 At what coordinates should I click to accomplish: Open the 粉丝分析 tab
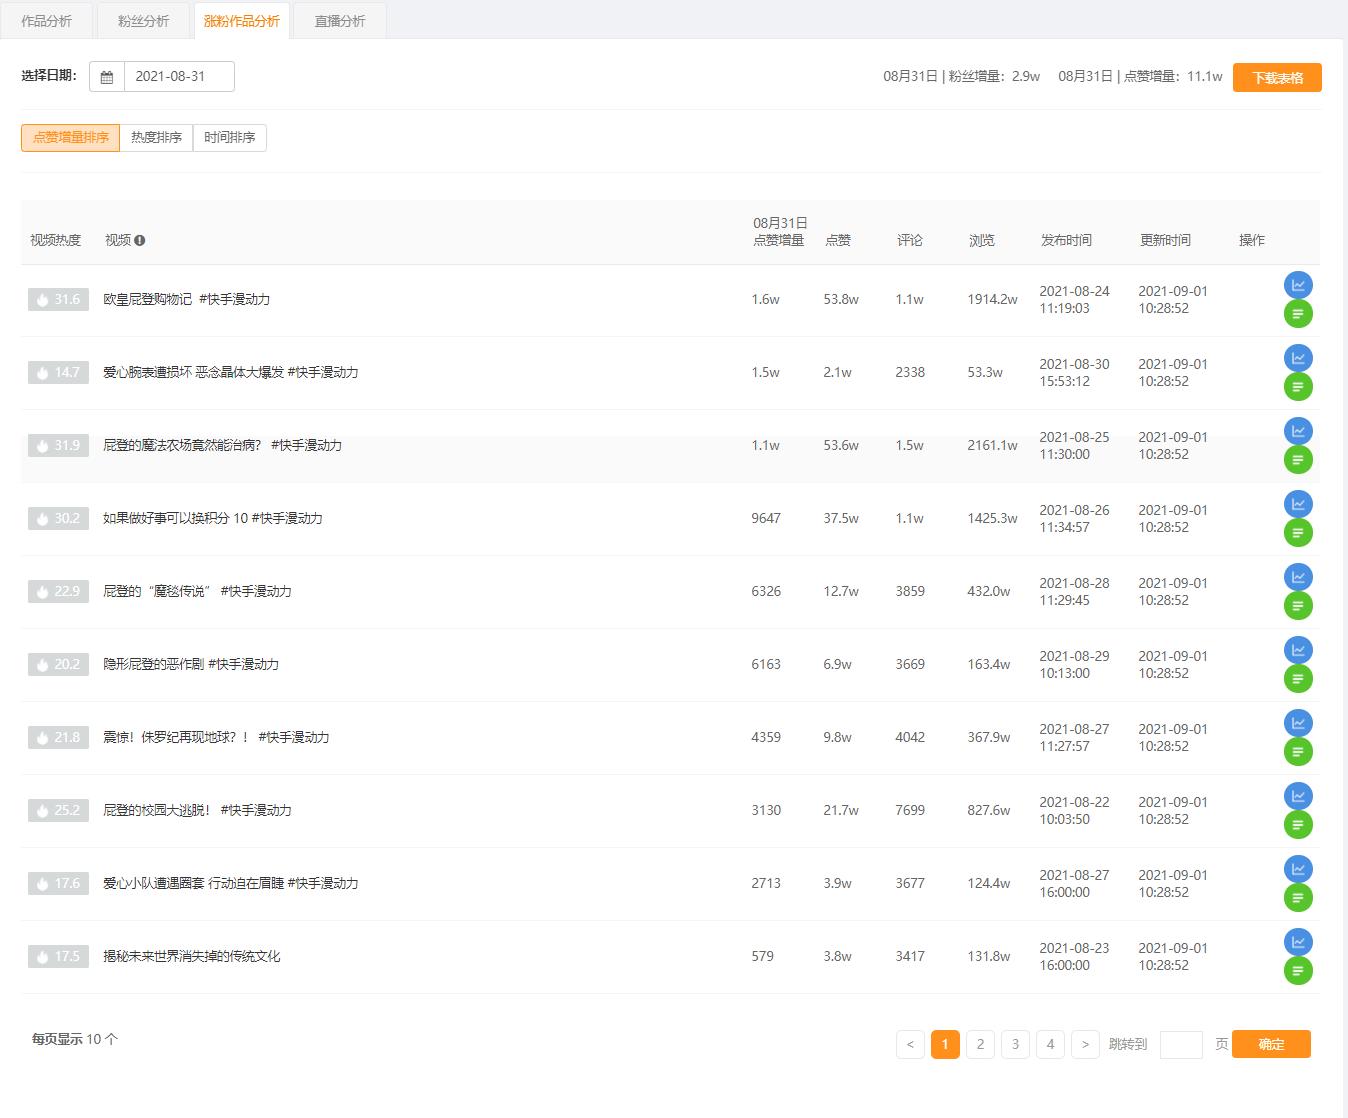(x=143, y=21)
